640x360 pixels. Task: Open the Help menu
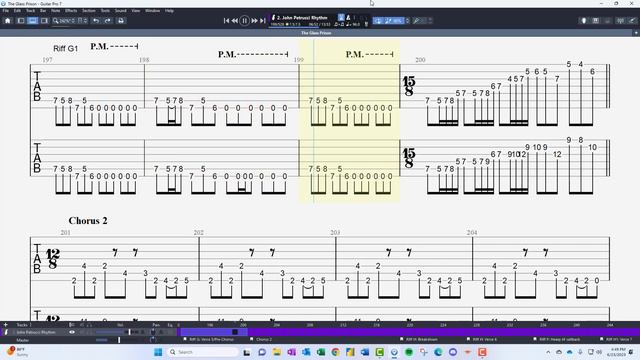(169, 11)
